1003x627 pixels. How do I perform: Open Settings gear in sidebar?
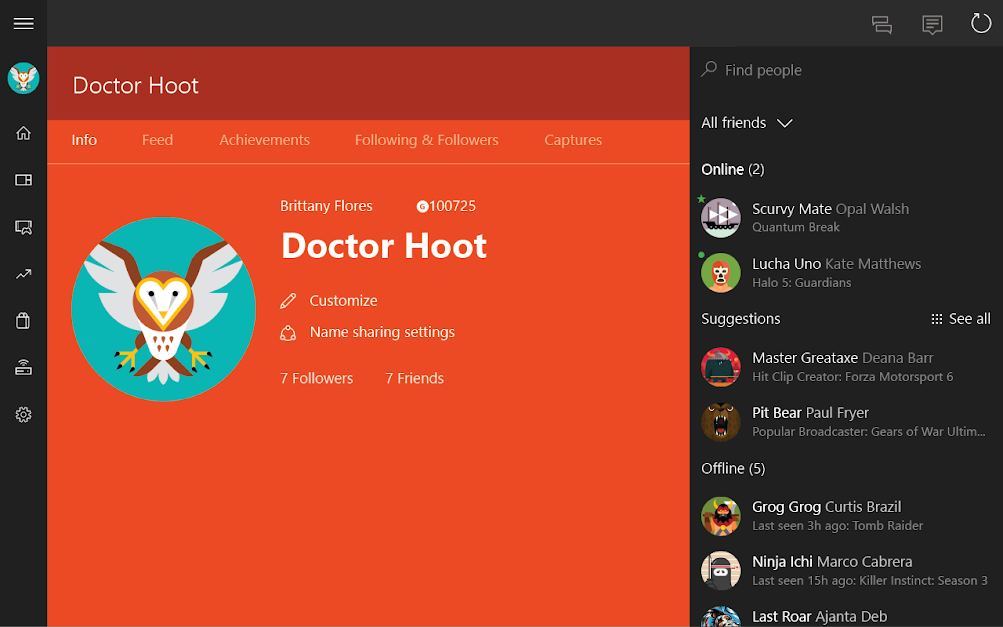click(x=23, y=414)
